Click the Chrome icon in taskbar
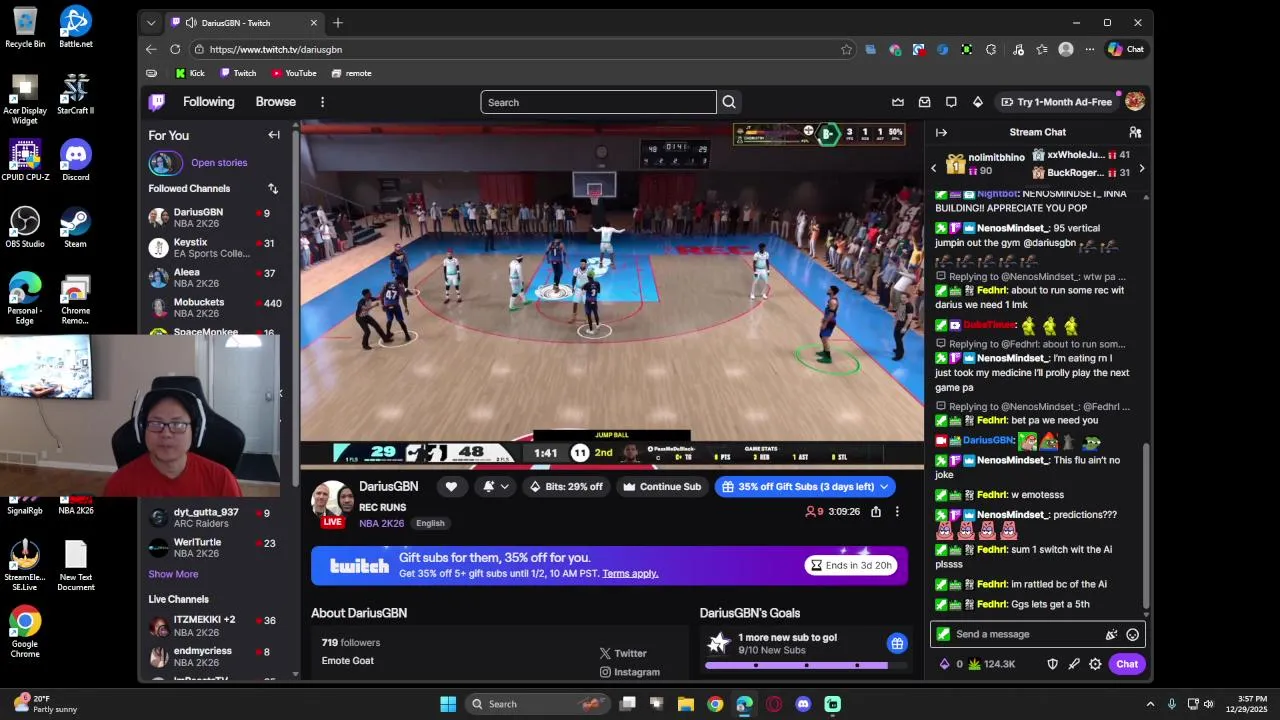This screenshot has width=1280, height=720. (x=715, y=704)
